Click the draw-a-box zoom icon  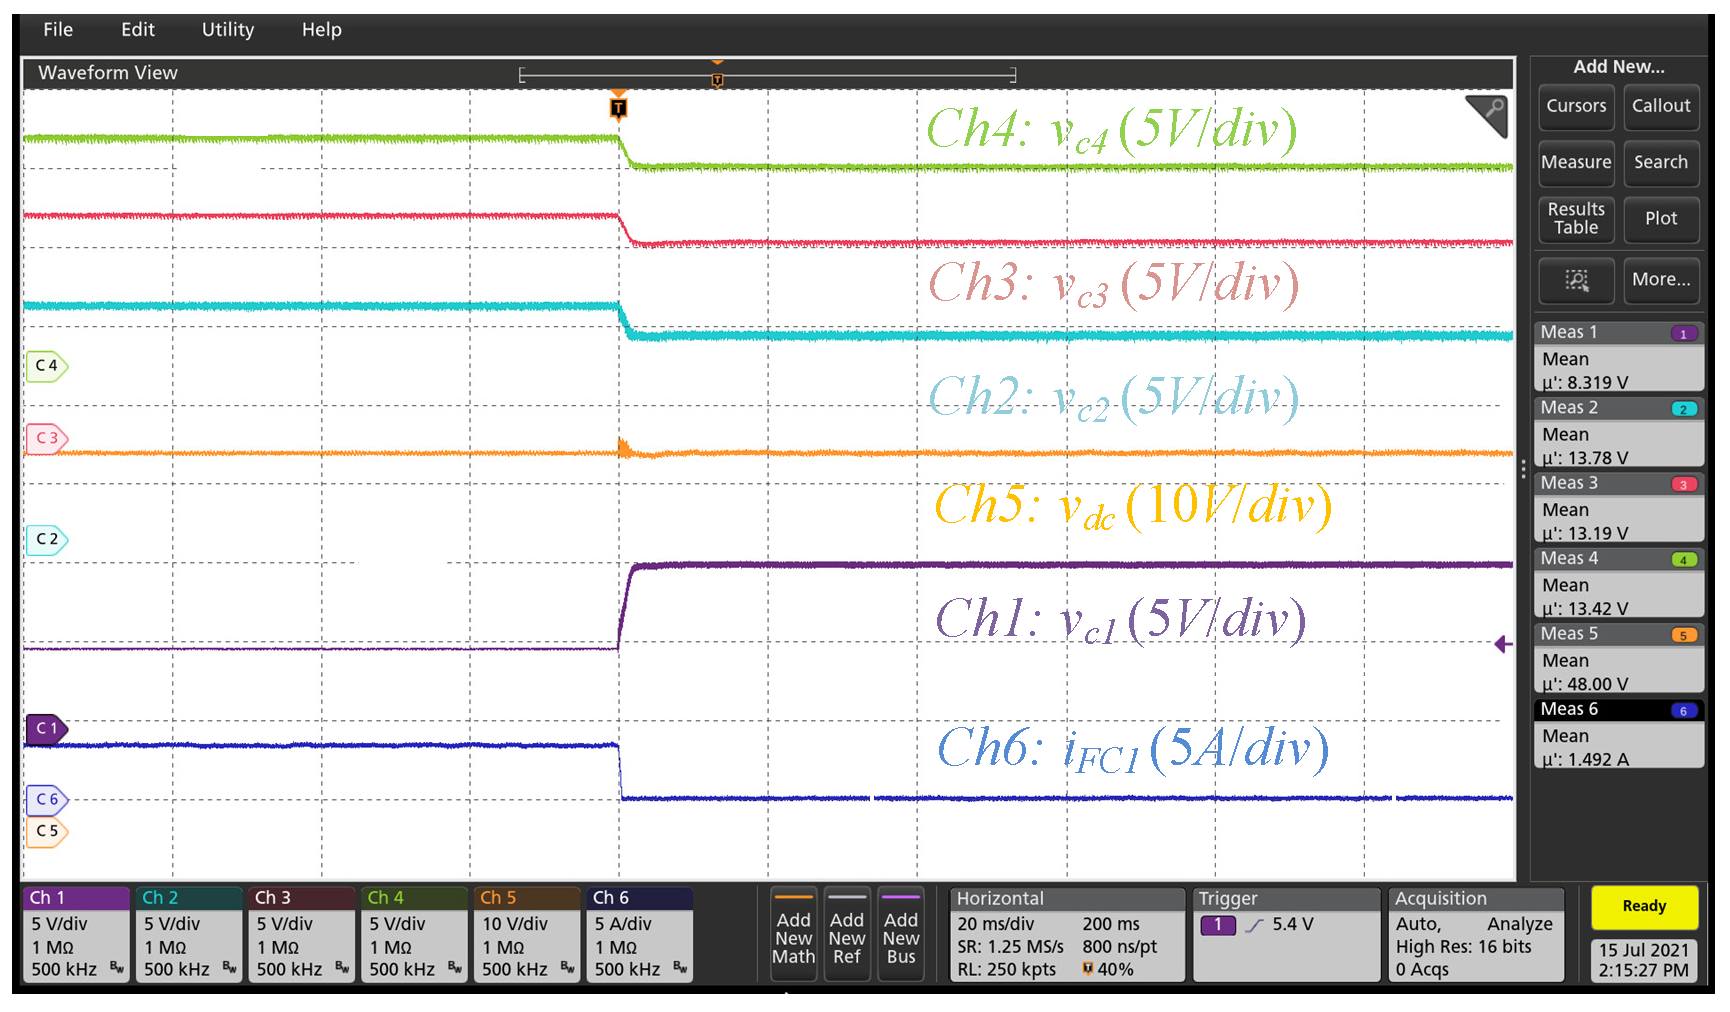pyautogui.click(x=1576, y=280)
